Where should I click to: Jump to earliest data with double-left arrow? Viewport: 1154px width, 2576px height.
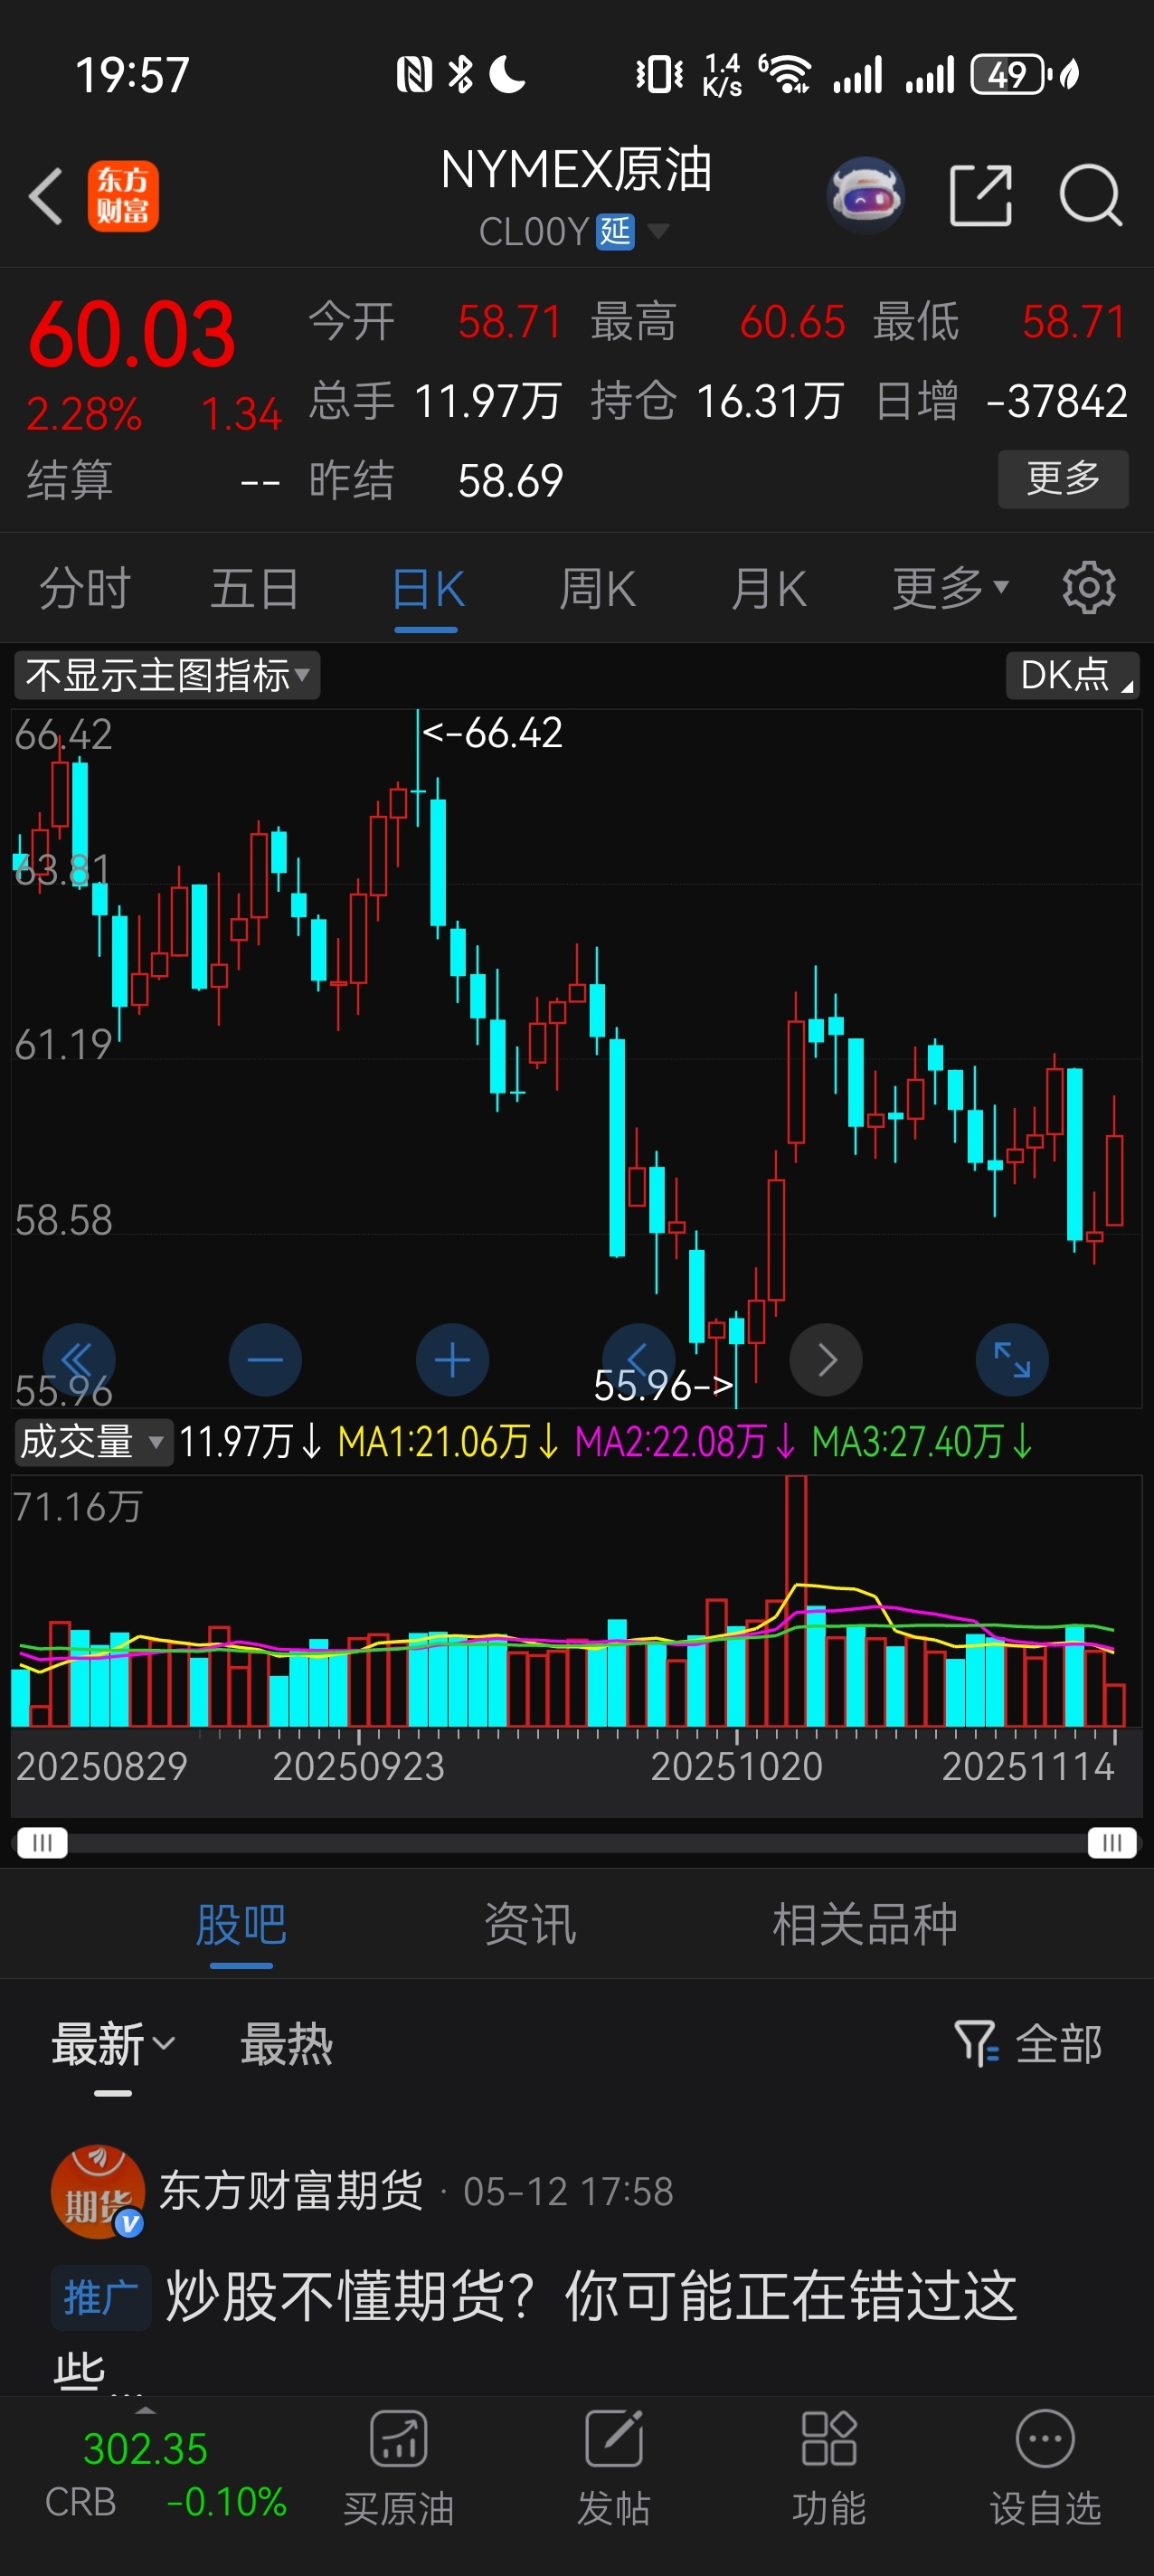(78, 1360)
